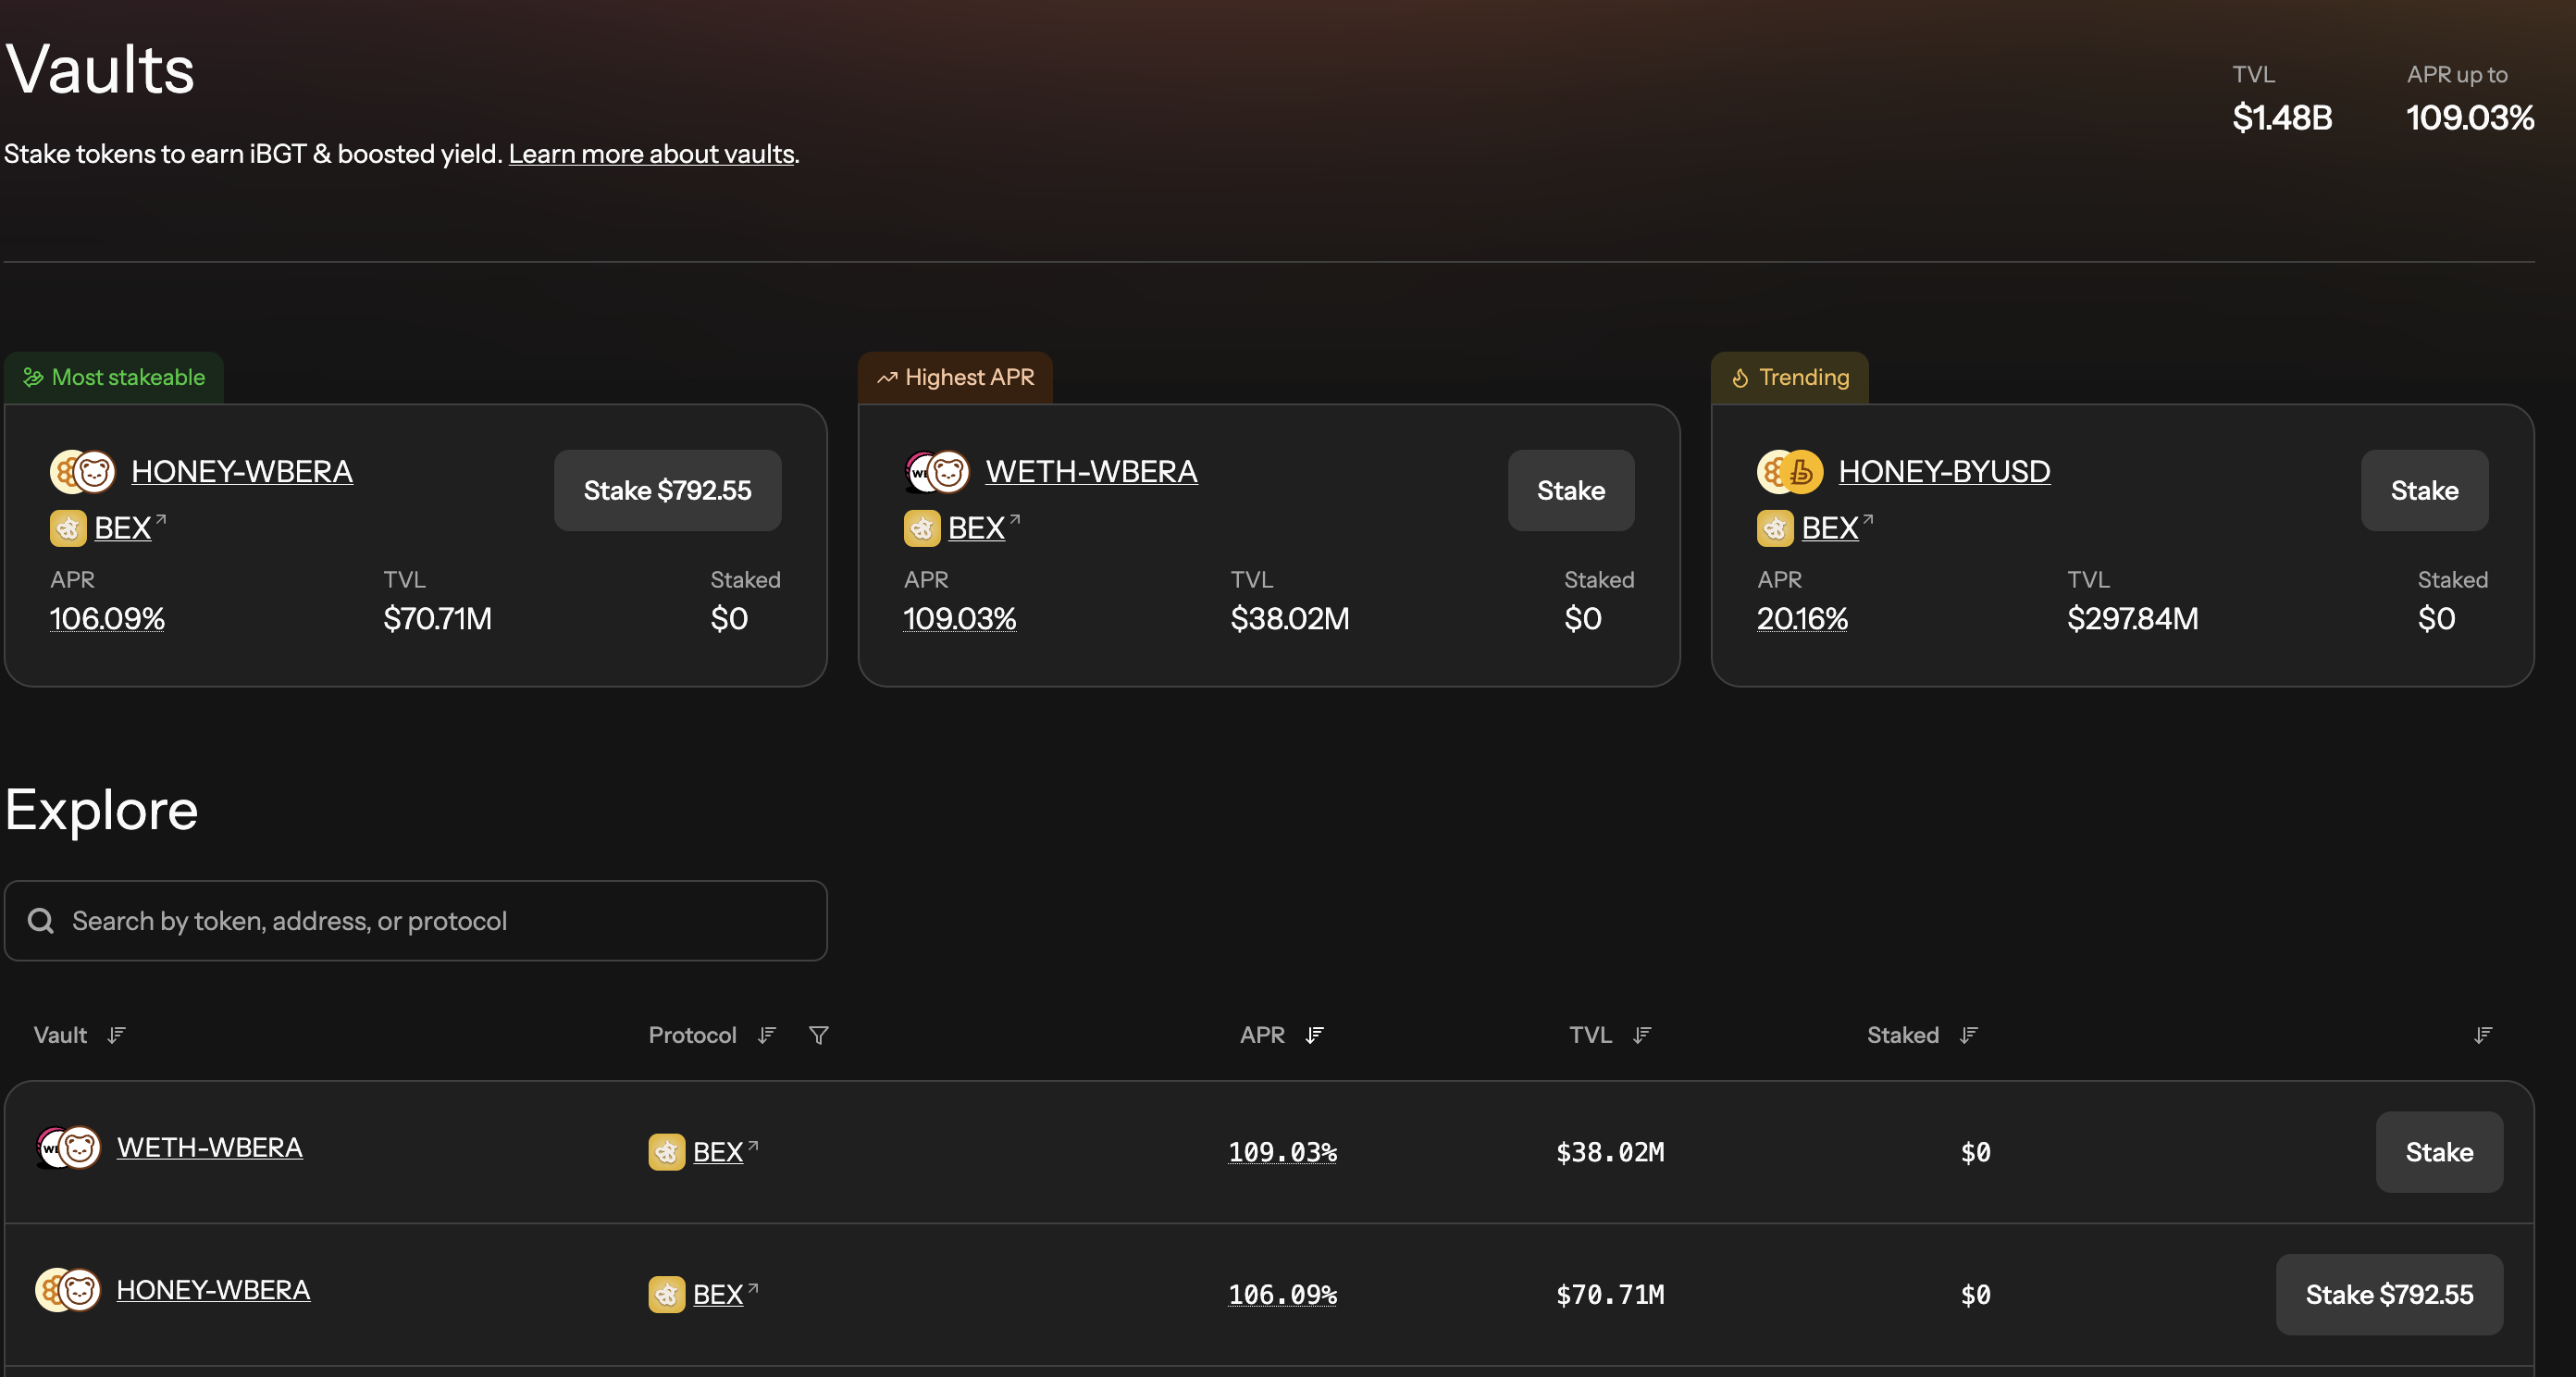Click the 109.03% APR value in WETH-WBERA card
This screenshot has width=2576, height=1377.
(959, 619)
